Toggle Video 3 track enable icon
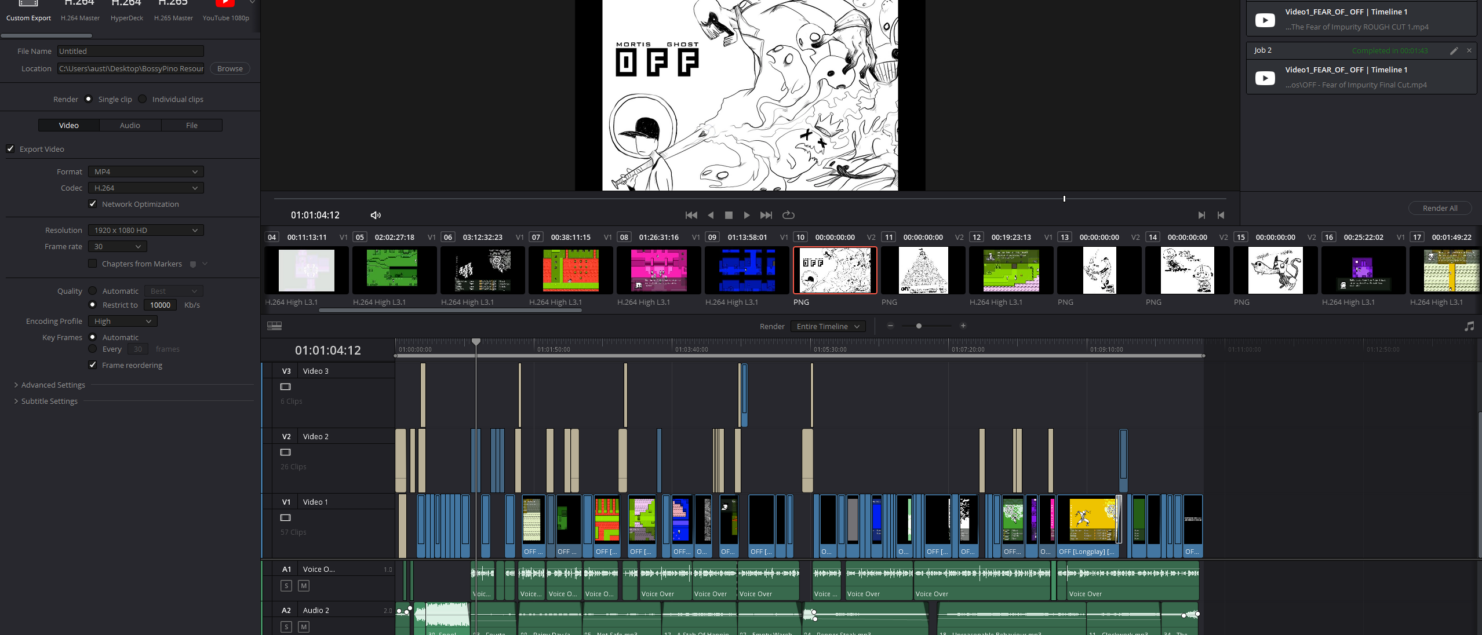Screen dimensions: 1482x635 coord(285,386)
